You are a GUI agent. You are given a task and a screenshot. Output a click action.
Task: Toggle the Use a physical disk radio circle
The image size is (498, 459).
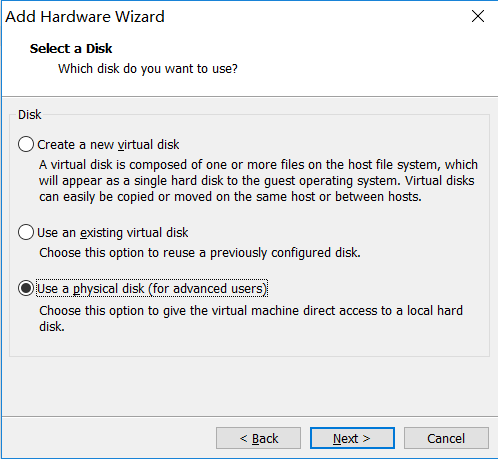pos(26,288)
